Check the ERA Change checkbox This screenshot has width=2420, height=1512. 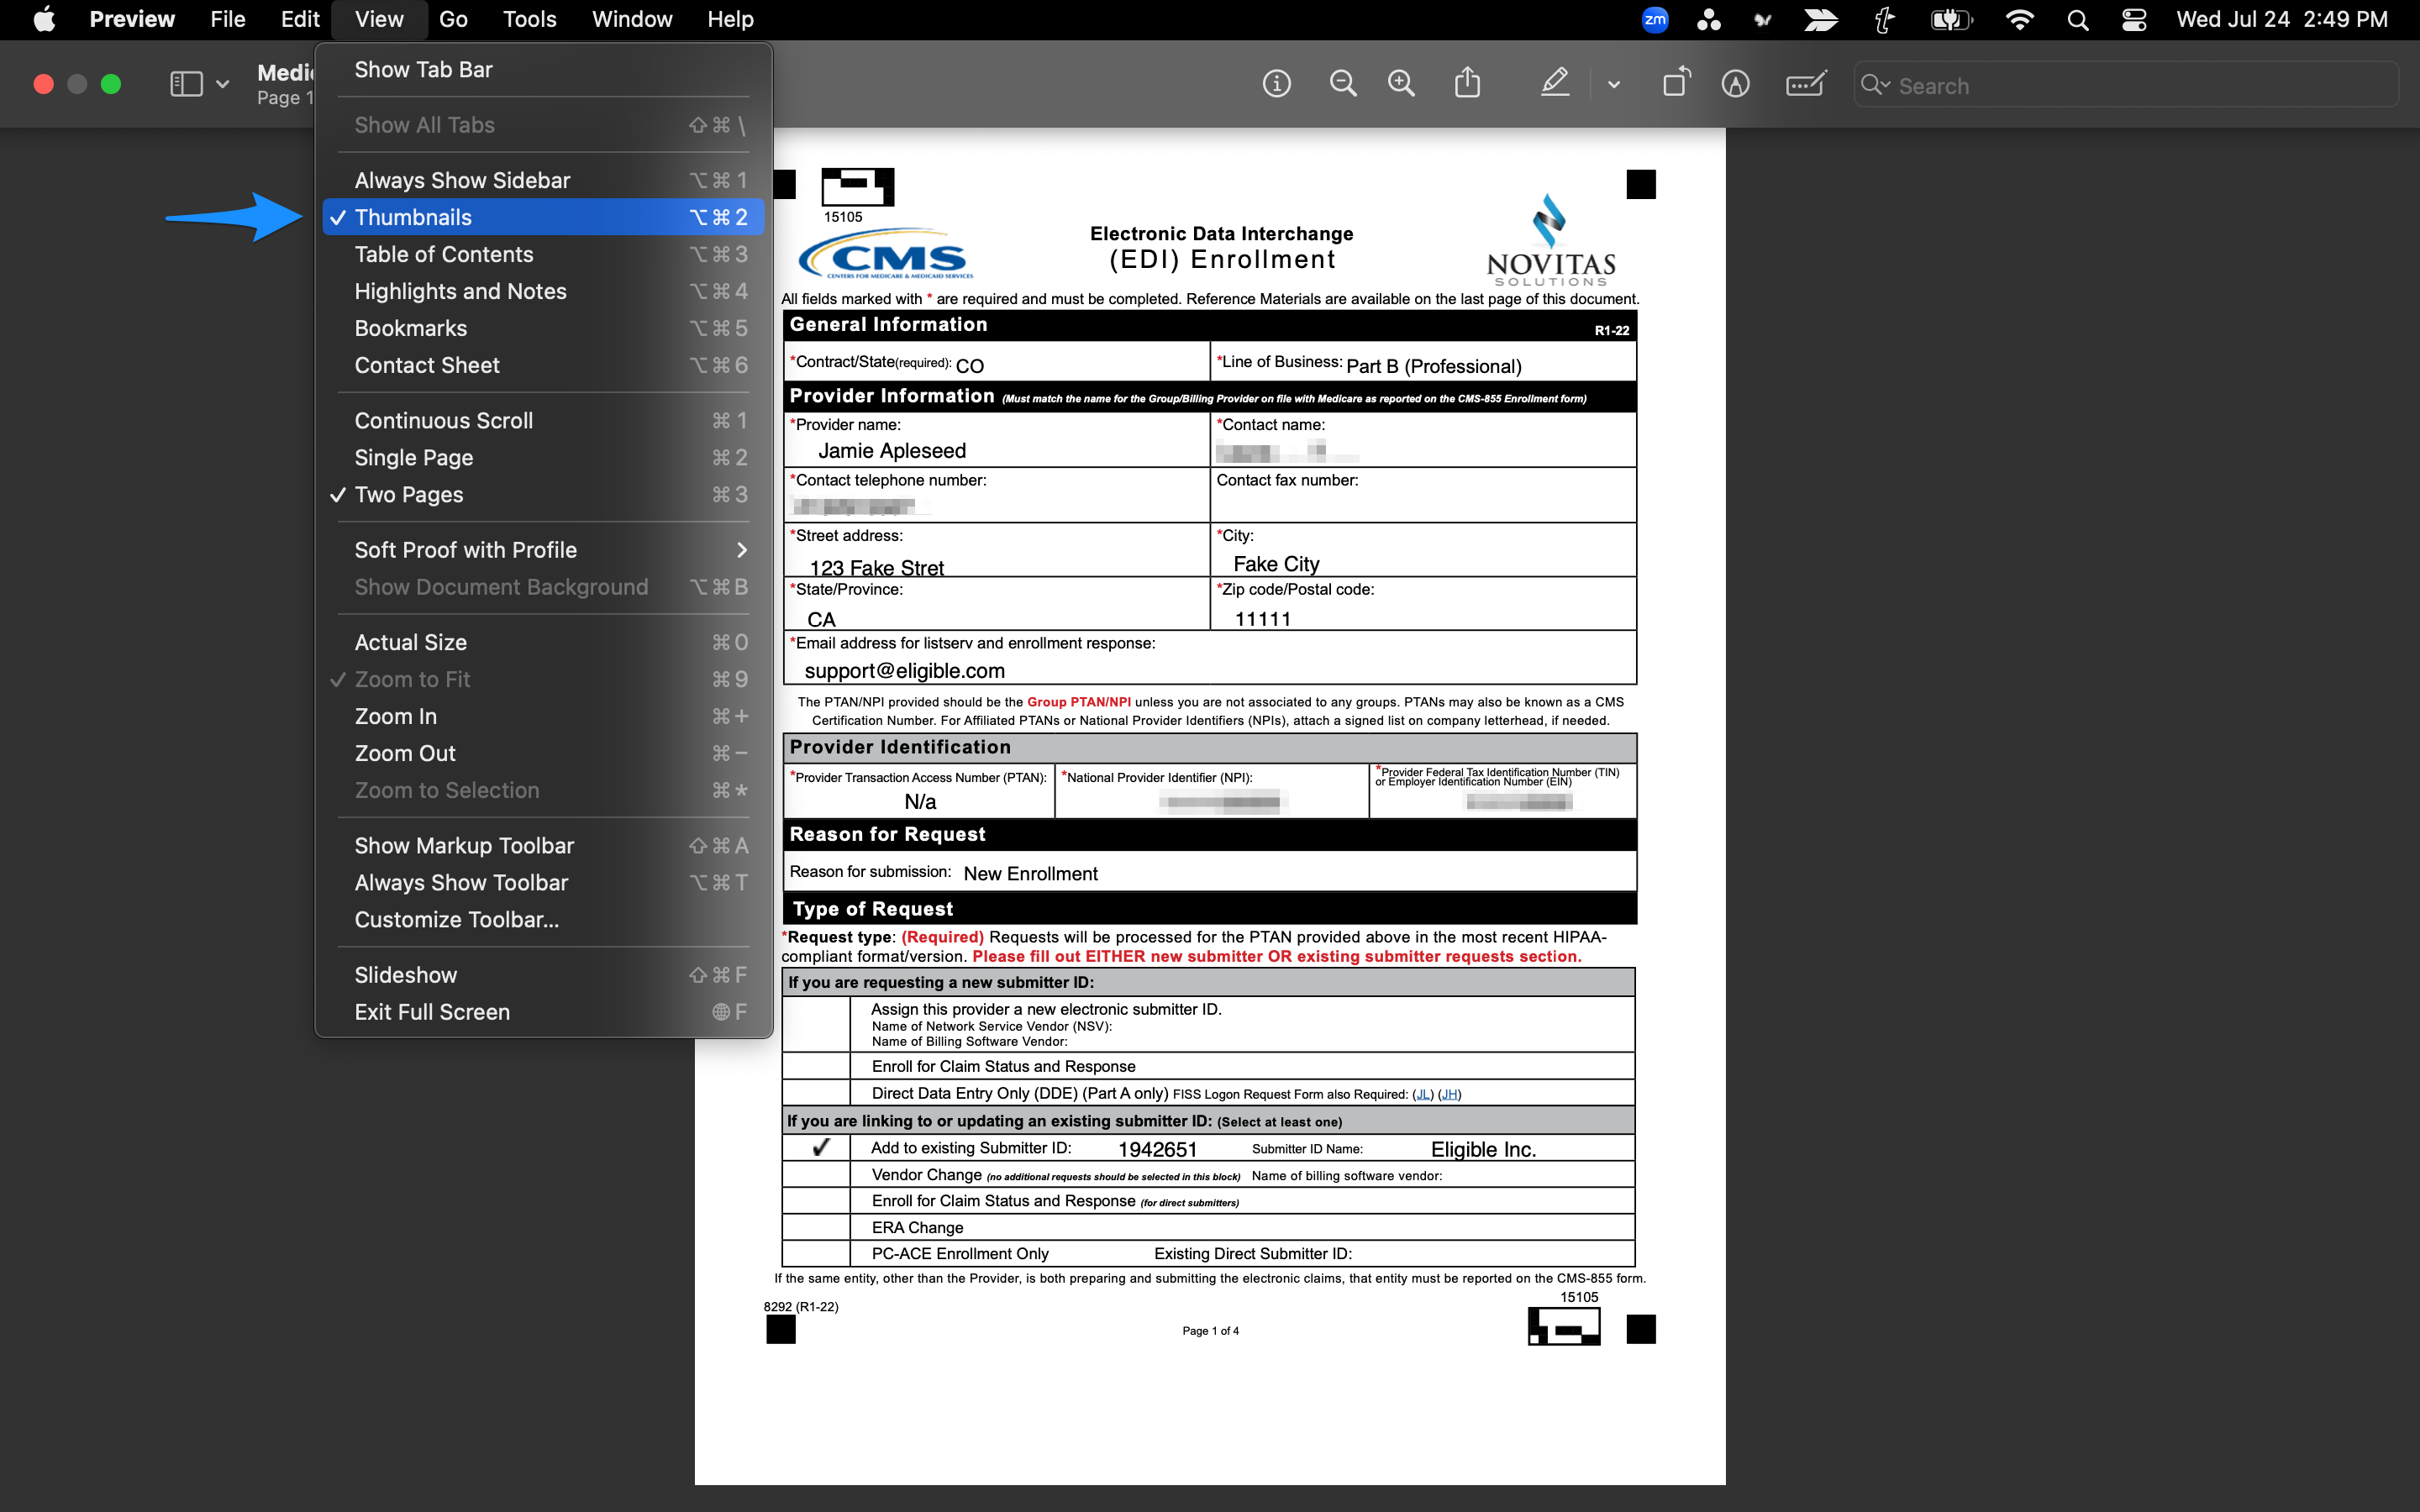pyautogui.click(x=817, y=1227)
